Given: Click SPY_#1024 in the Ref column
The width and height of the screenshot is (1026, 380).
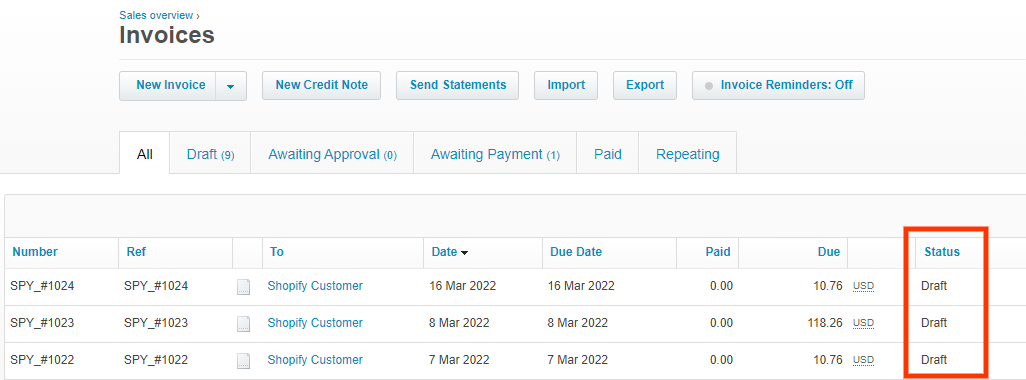Looking at the screenshot, I should pos(156,286).
